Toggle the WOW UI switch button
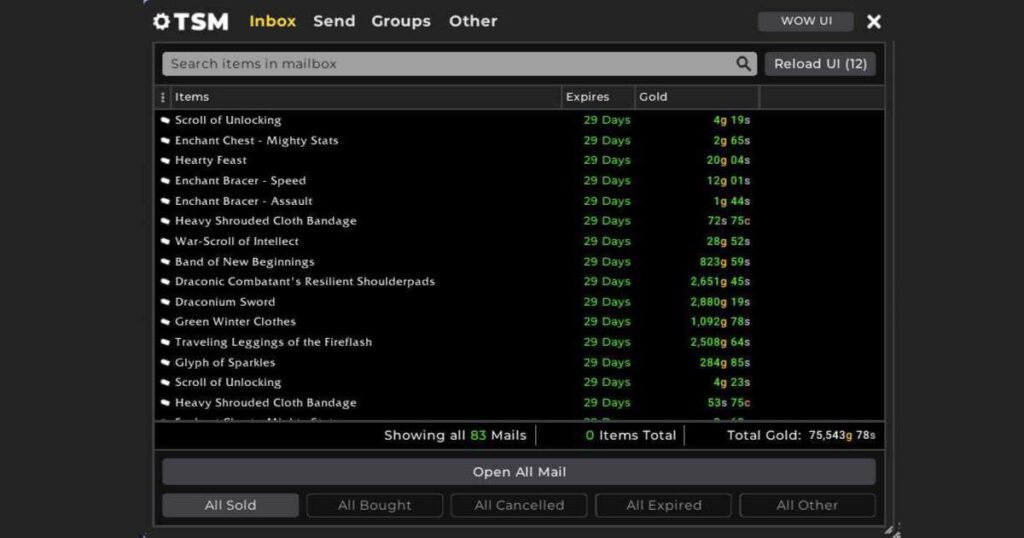The image size is (1024, 538). coord(805,21)
